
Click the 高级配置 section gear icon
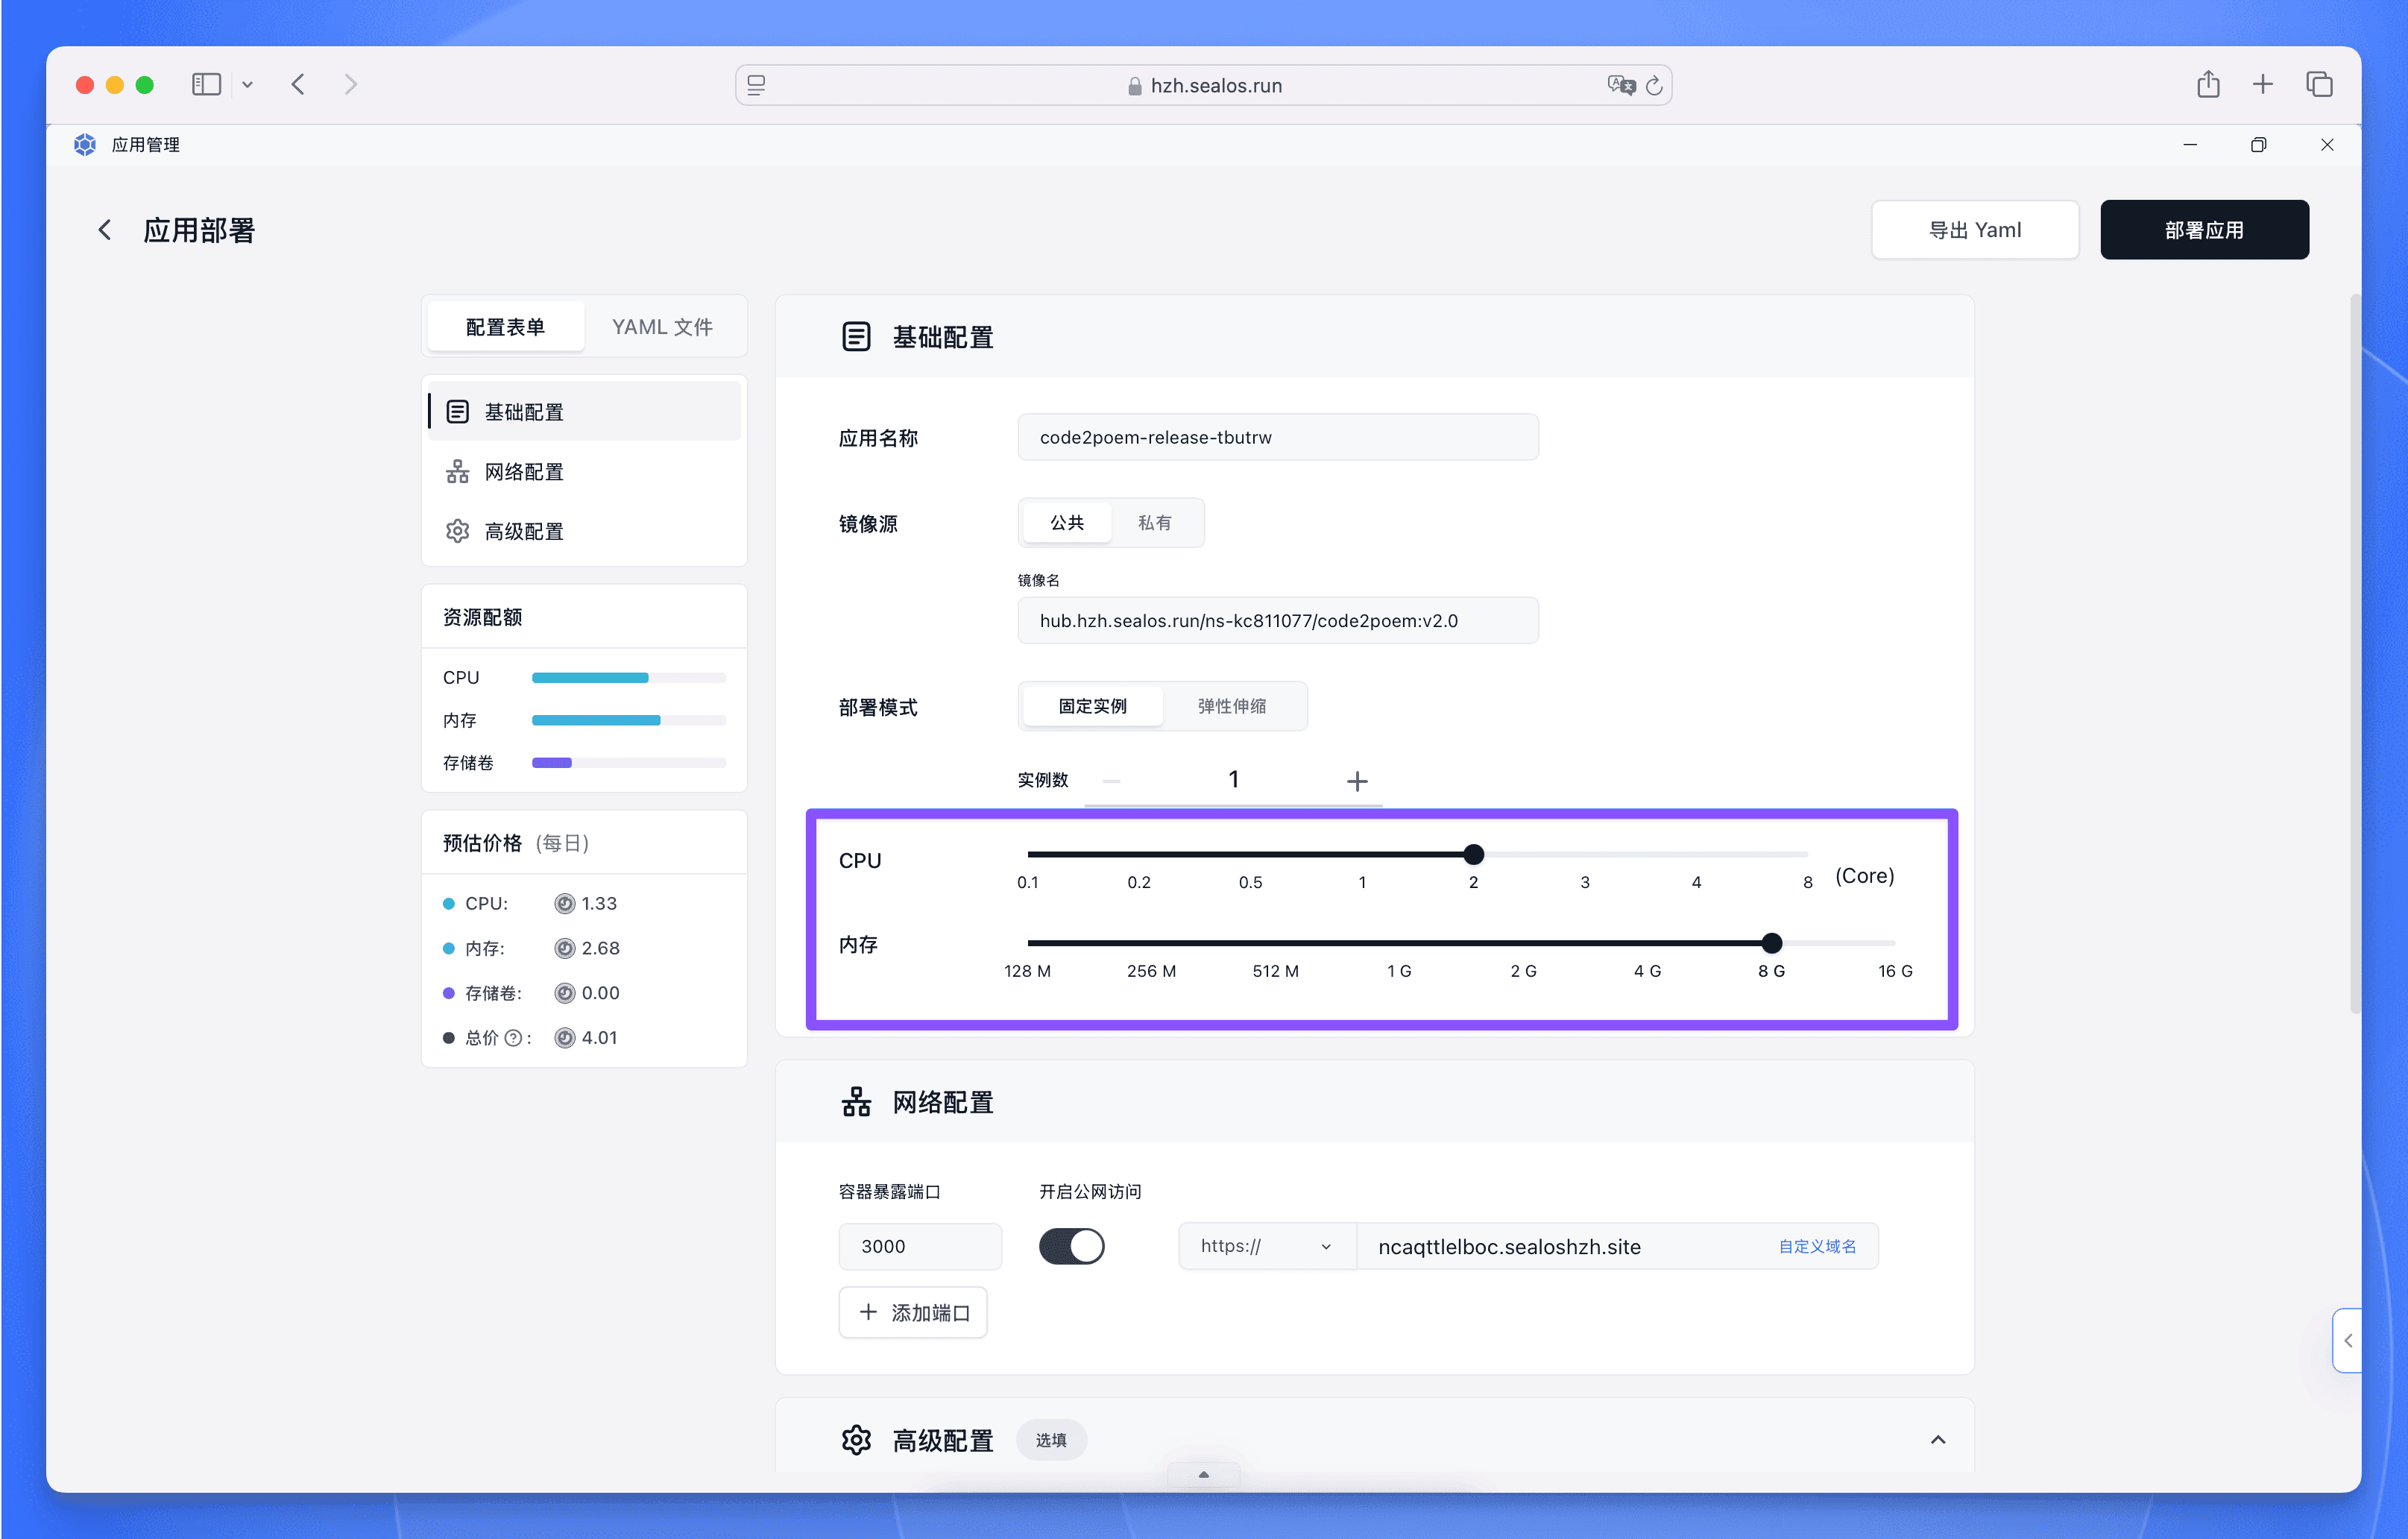(x=856, y=1440)
